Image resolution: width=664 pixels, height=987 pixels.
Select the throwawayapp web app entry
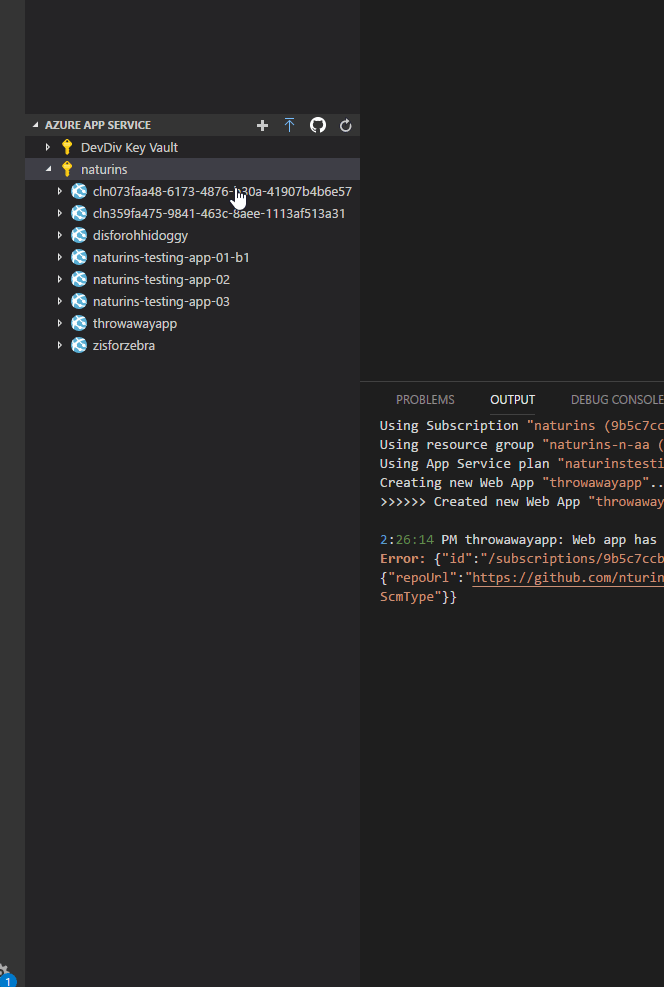pyautogui.click(x=134, y=323)
